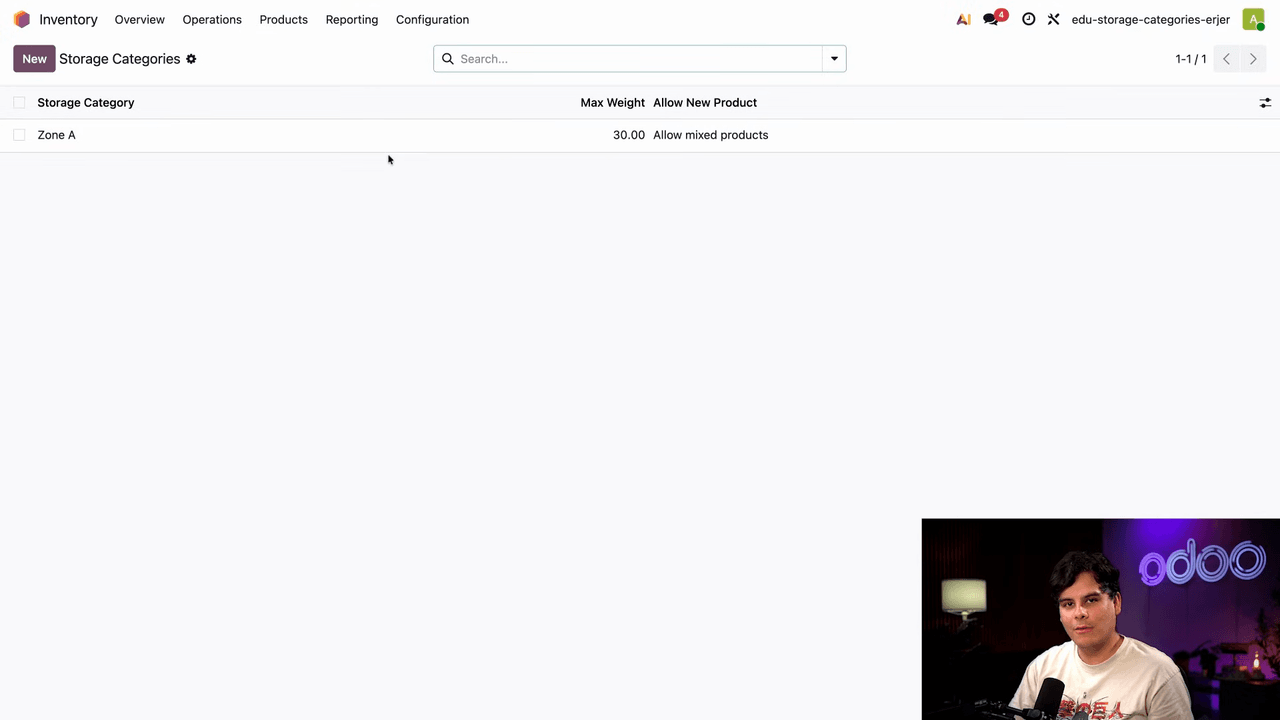The image size is (1280, 720).
Task: Go to next page arrow
Action: [1253, 59]
